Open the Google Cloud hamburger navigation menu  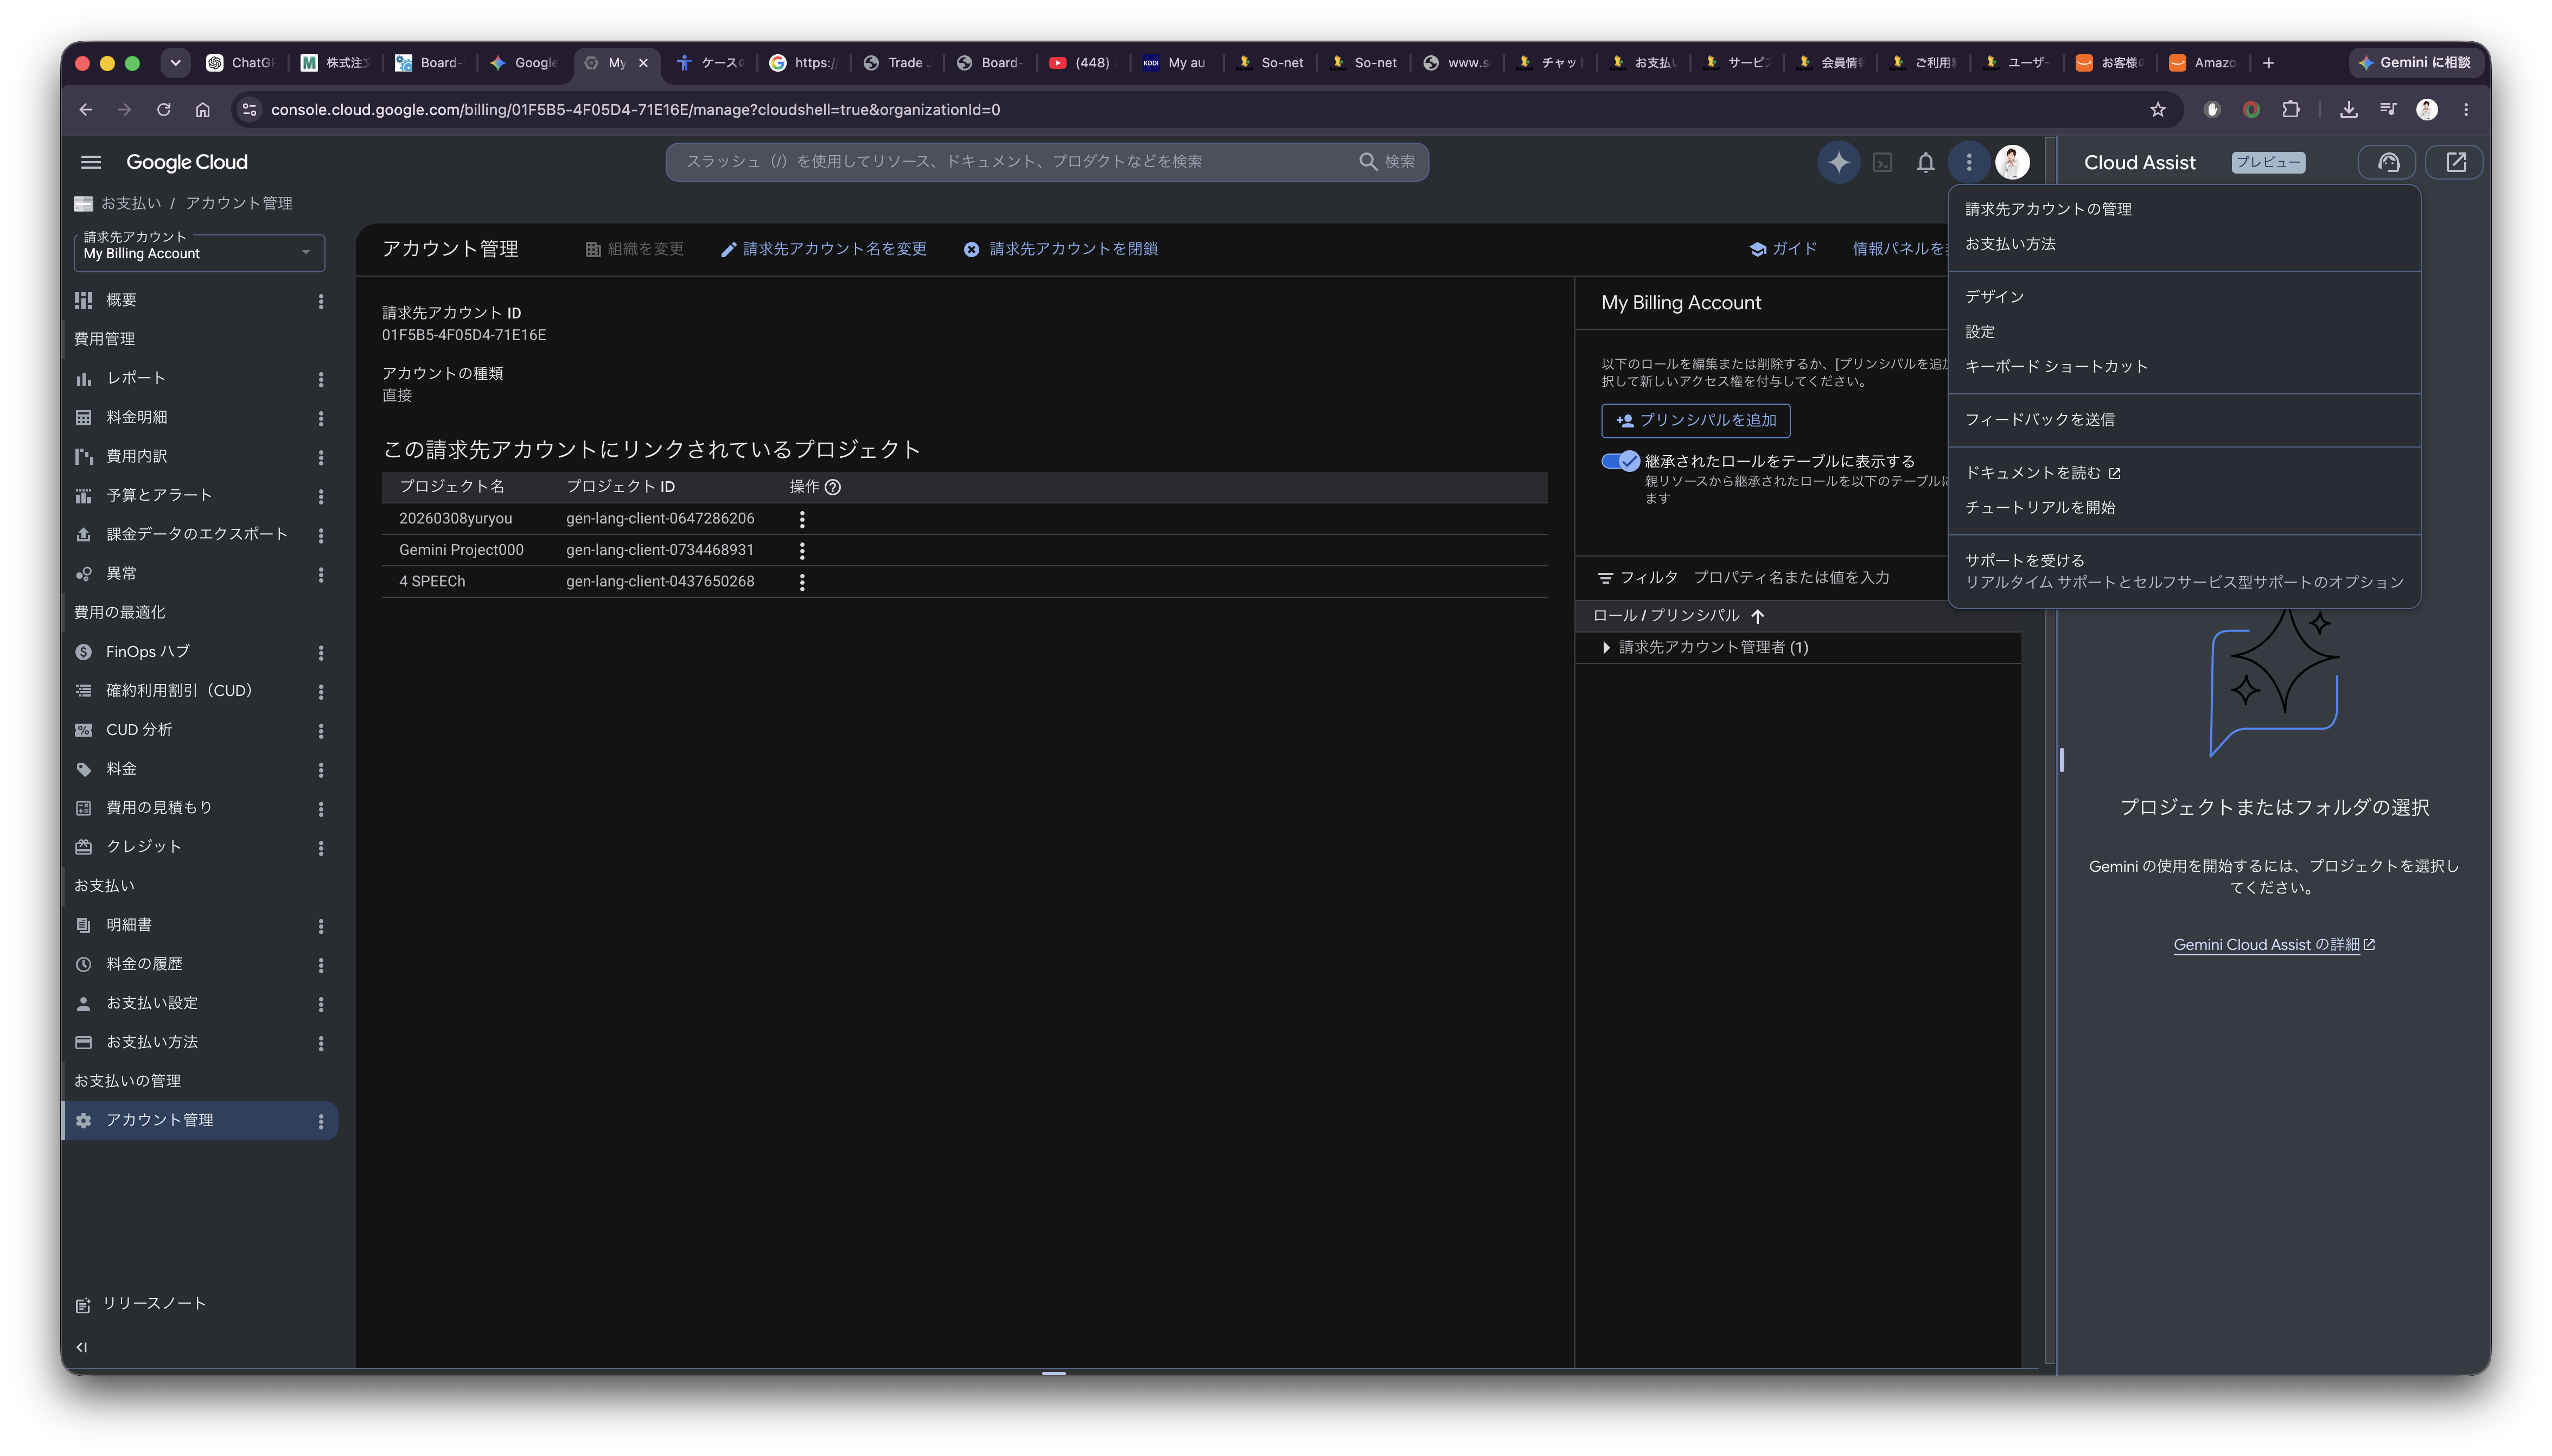[91, 162]
